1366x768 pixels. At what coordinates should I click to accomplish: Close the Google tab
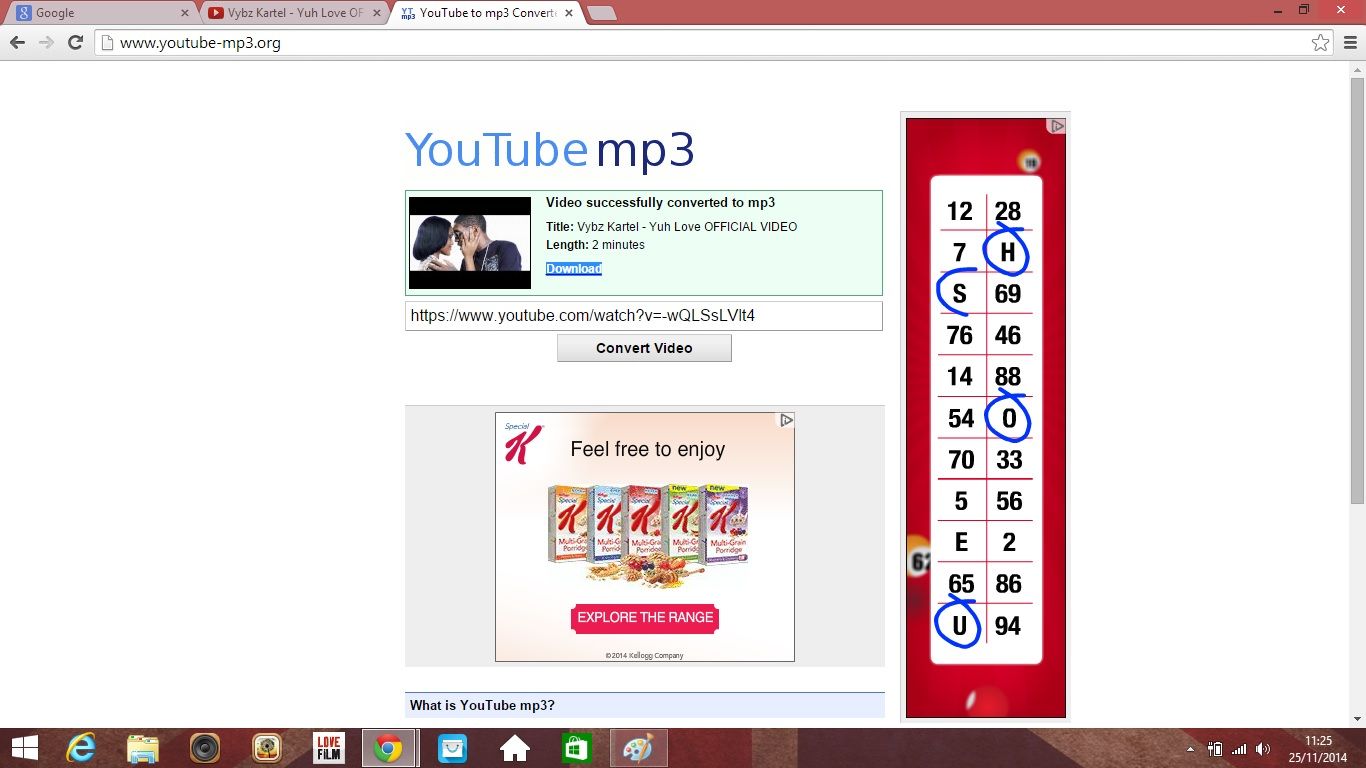[184, 13]
